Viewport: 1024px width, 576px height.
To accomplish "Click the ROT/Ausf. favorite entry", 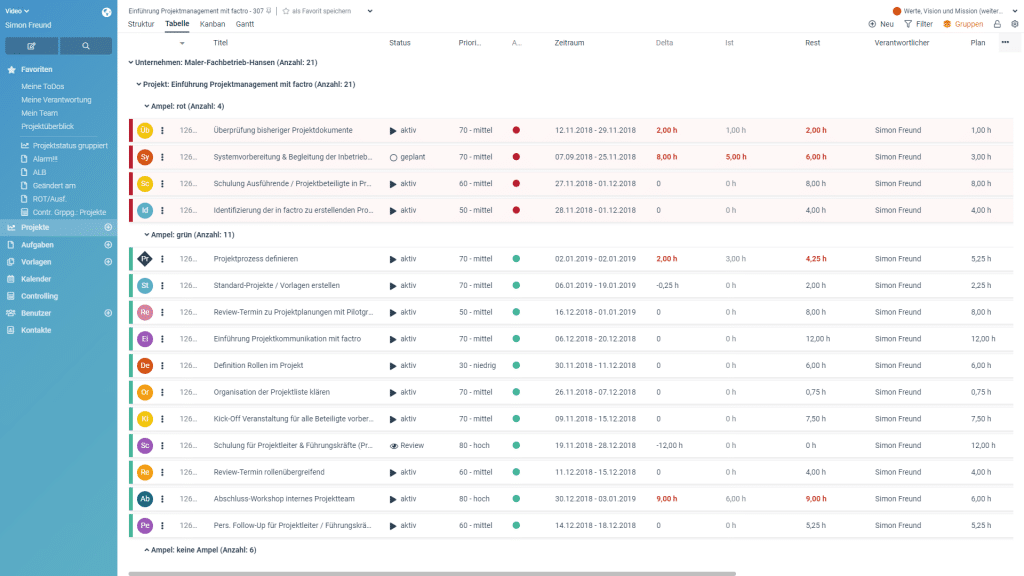I will pyautogui.click(x=50, y=199).
